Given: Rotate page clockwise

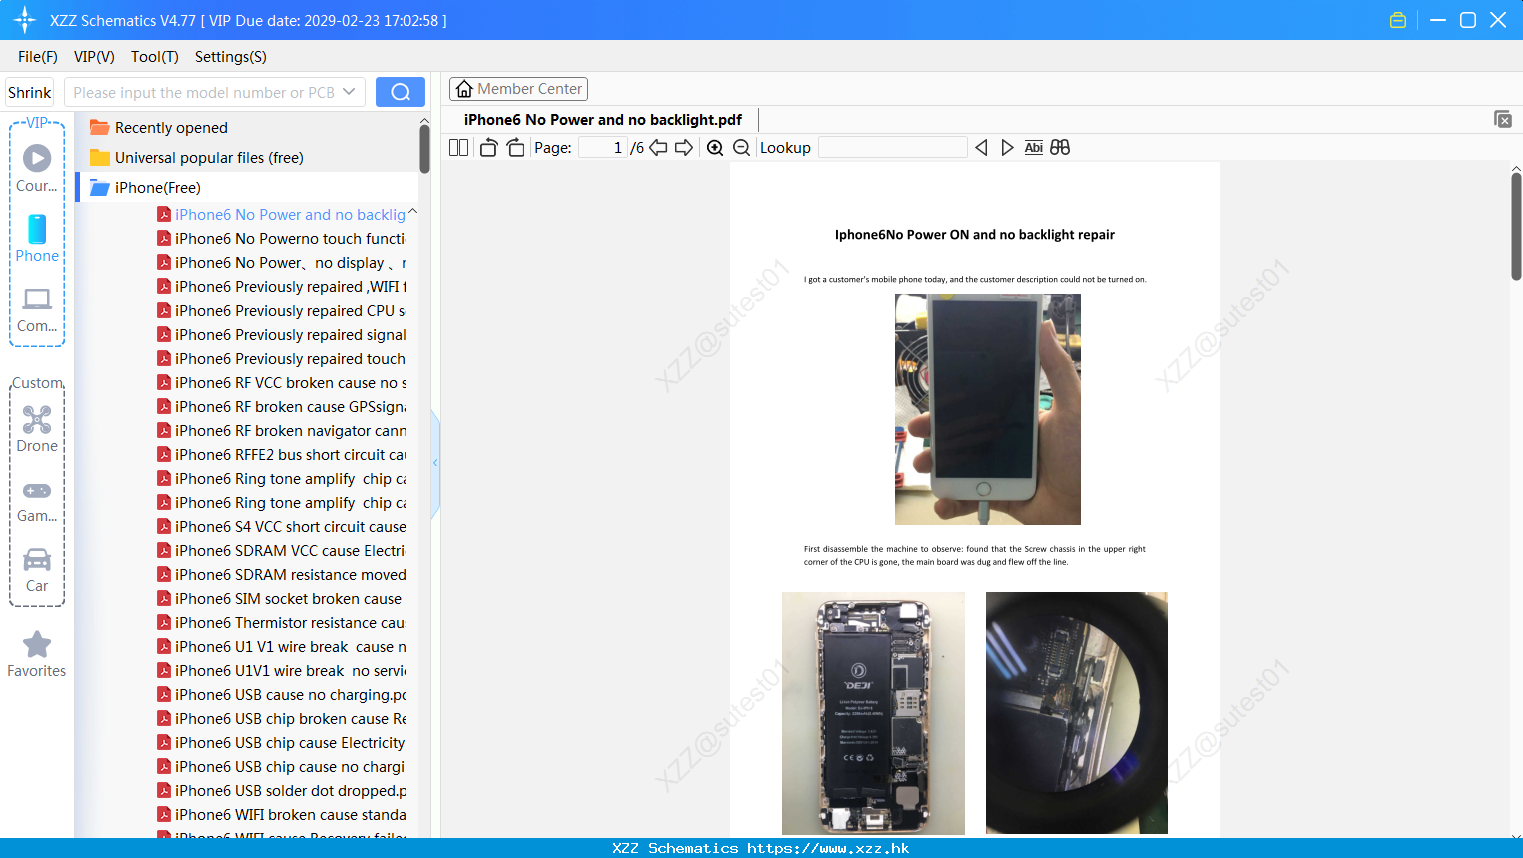Looking at the screenshot, I should click(x=515, y=148).
